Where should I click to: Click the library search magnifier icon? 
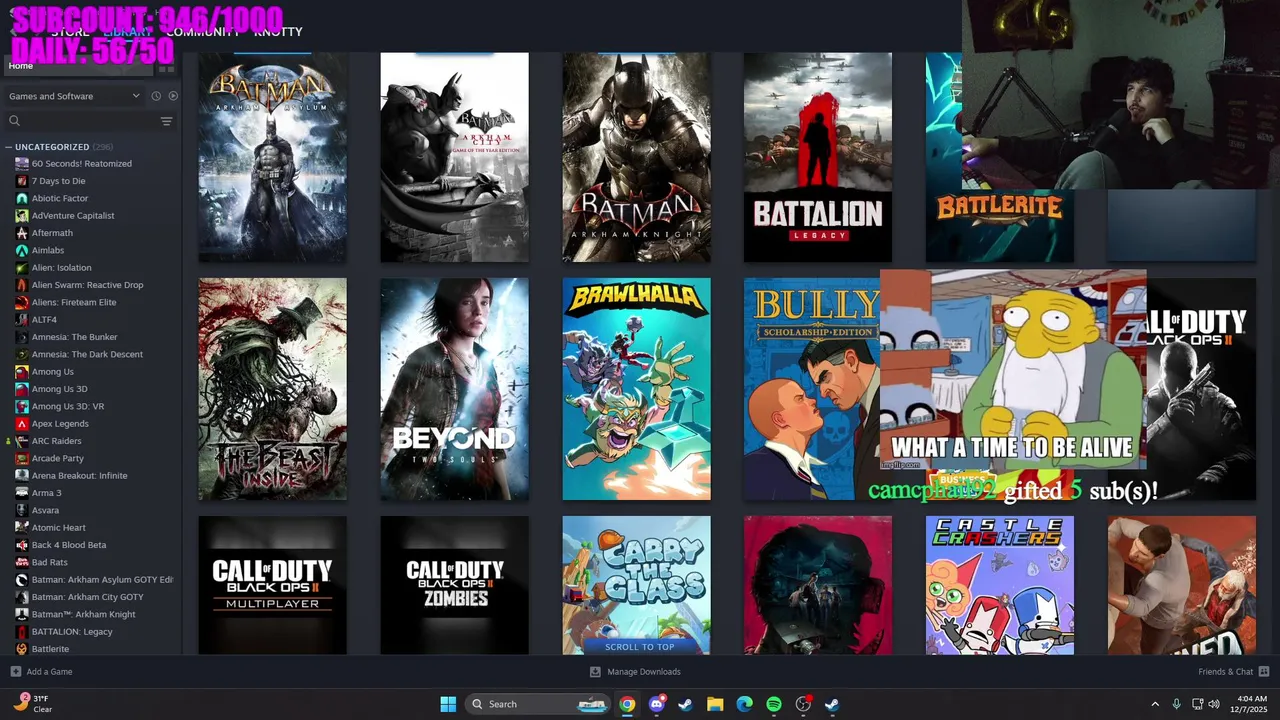tap(14, 121)
